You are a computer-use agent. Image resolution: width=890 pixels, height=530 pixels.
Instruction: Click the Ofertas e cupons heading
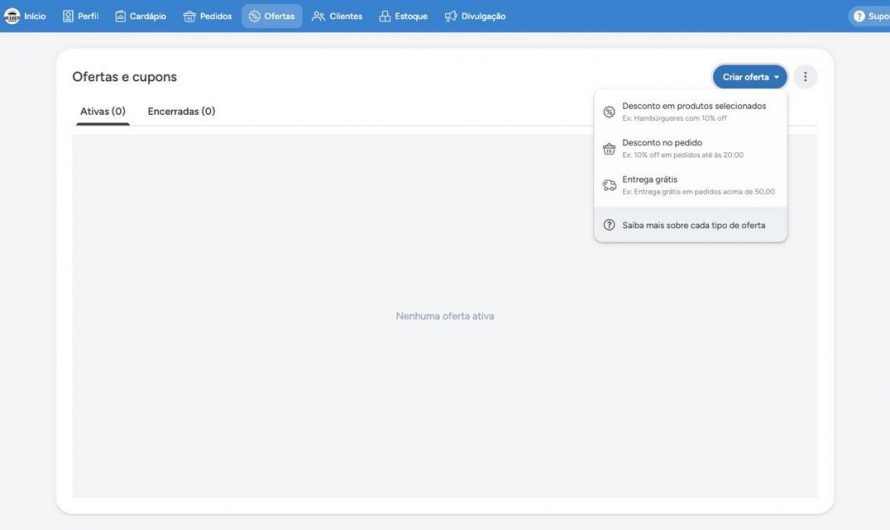[x=124, y=77]
